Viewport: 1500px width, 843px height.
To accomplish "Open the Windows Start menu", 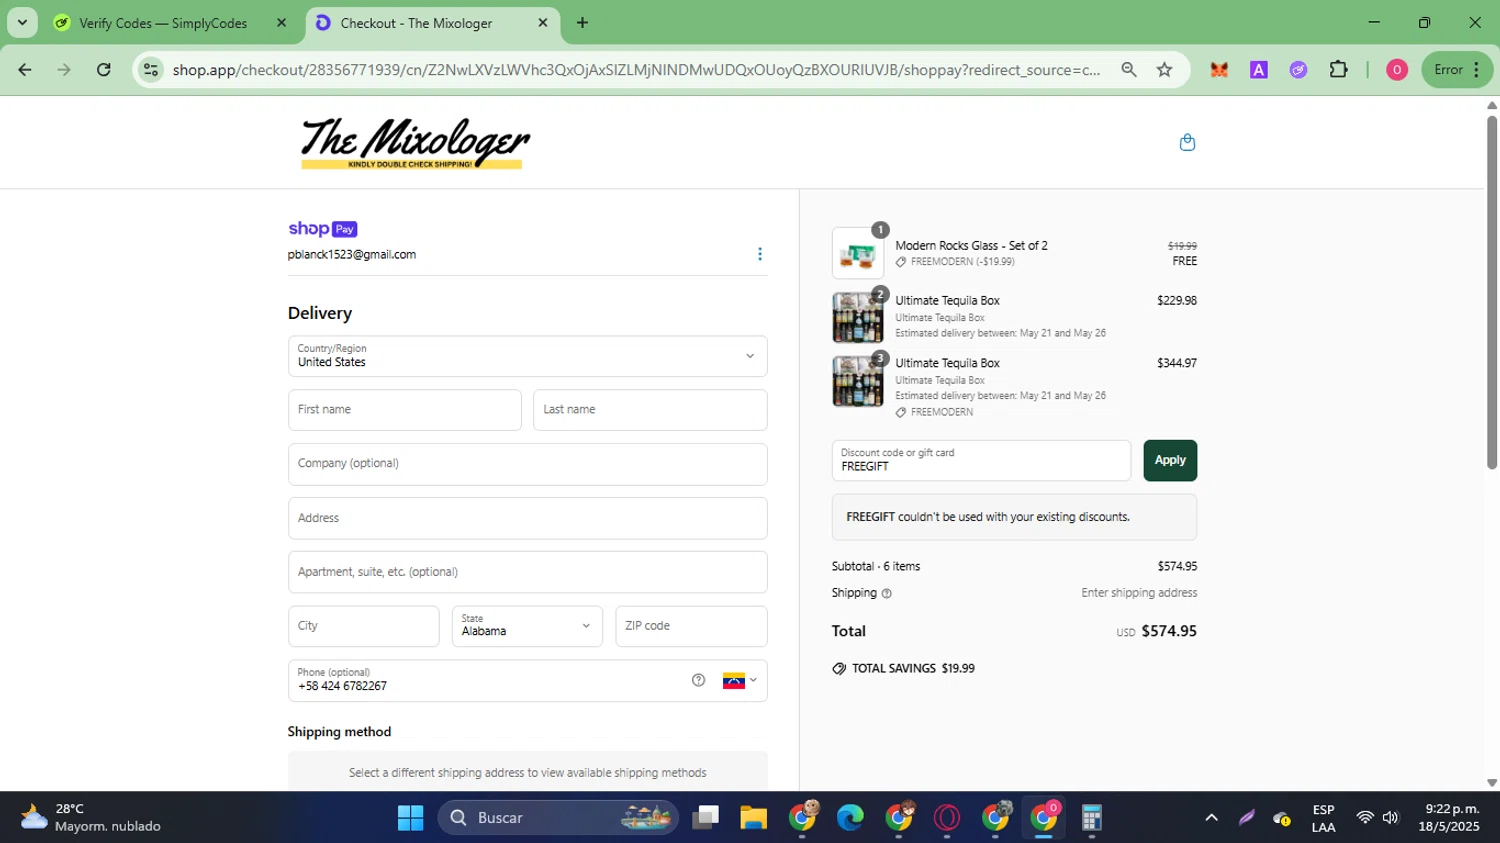I will click(x=410, y=818).
